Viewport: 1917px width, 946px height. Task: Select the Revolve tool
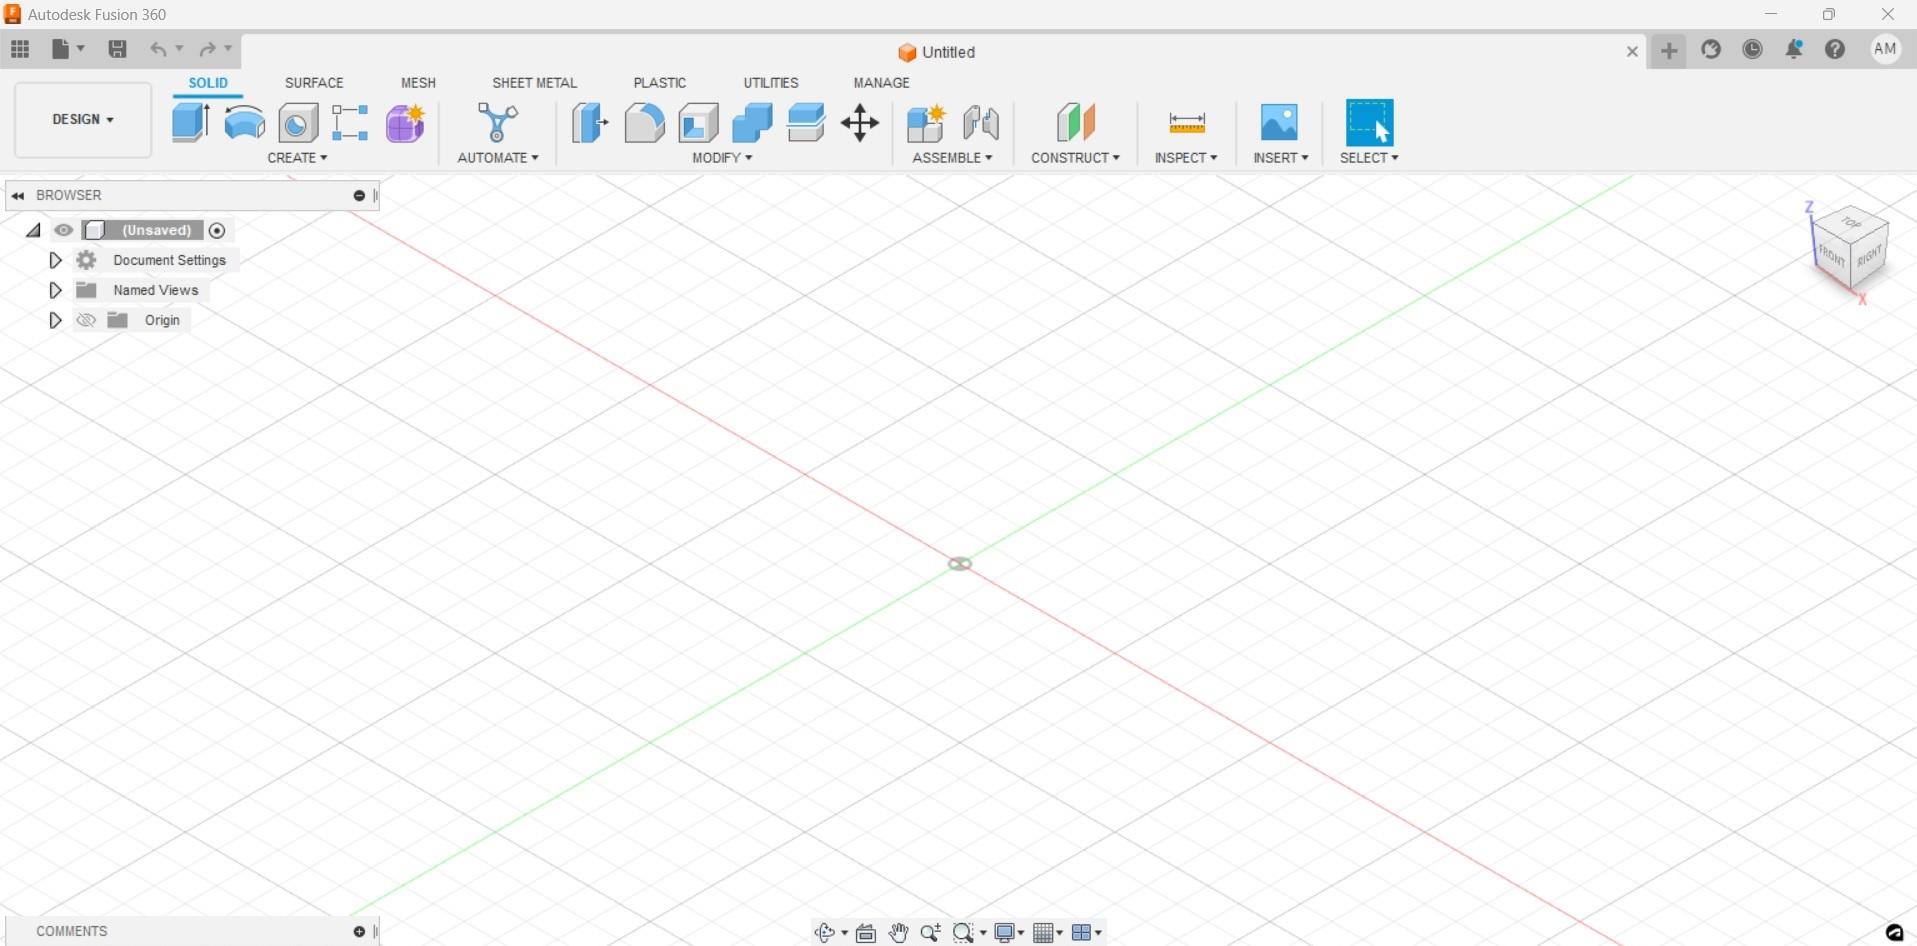244,123
